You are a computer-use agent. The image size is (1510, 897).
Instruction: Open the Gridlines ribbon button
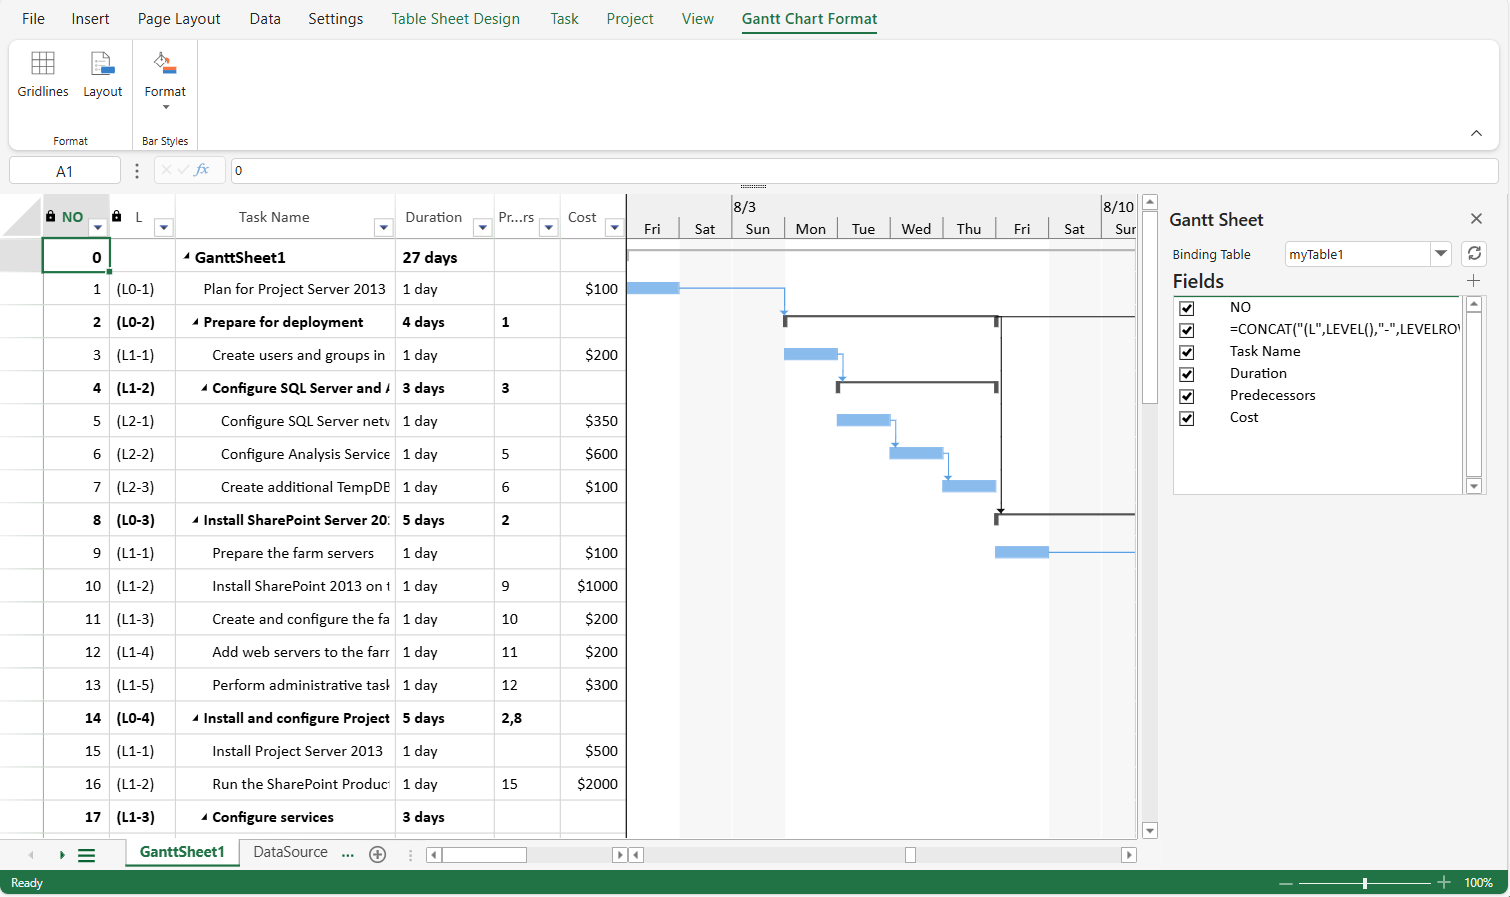tap(43, 75)
